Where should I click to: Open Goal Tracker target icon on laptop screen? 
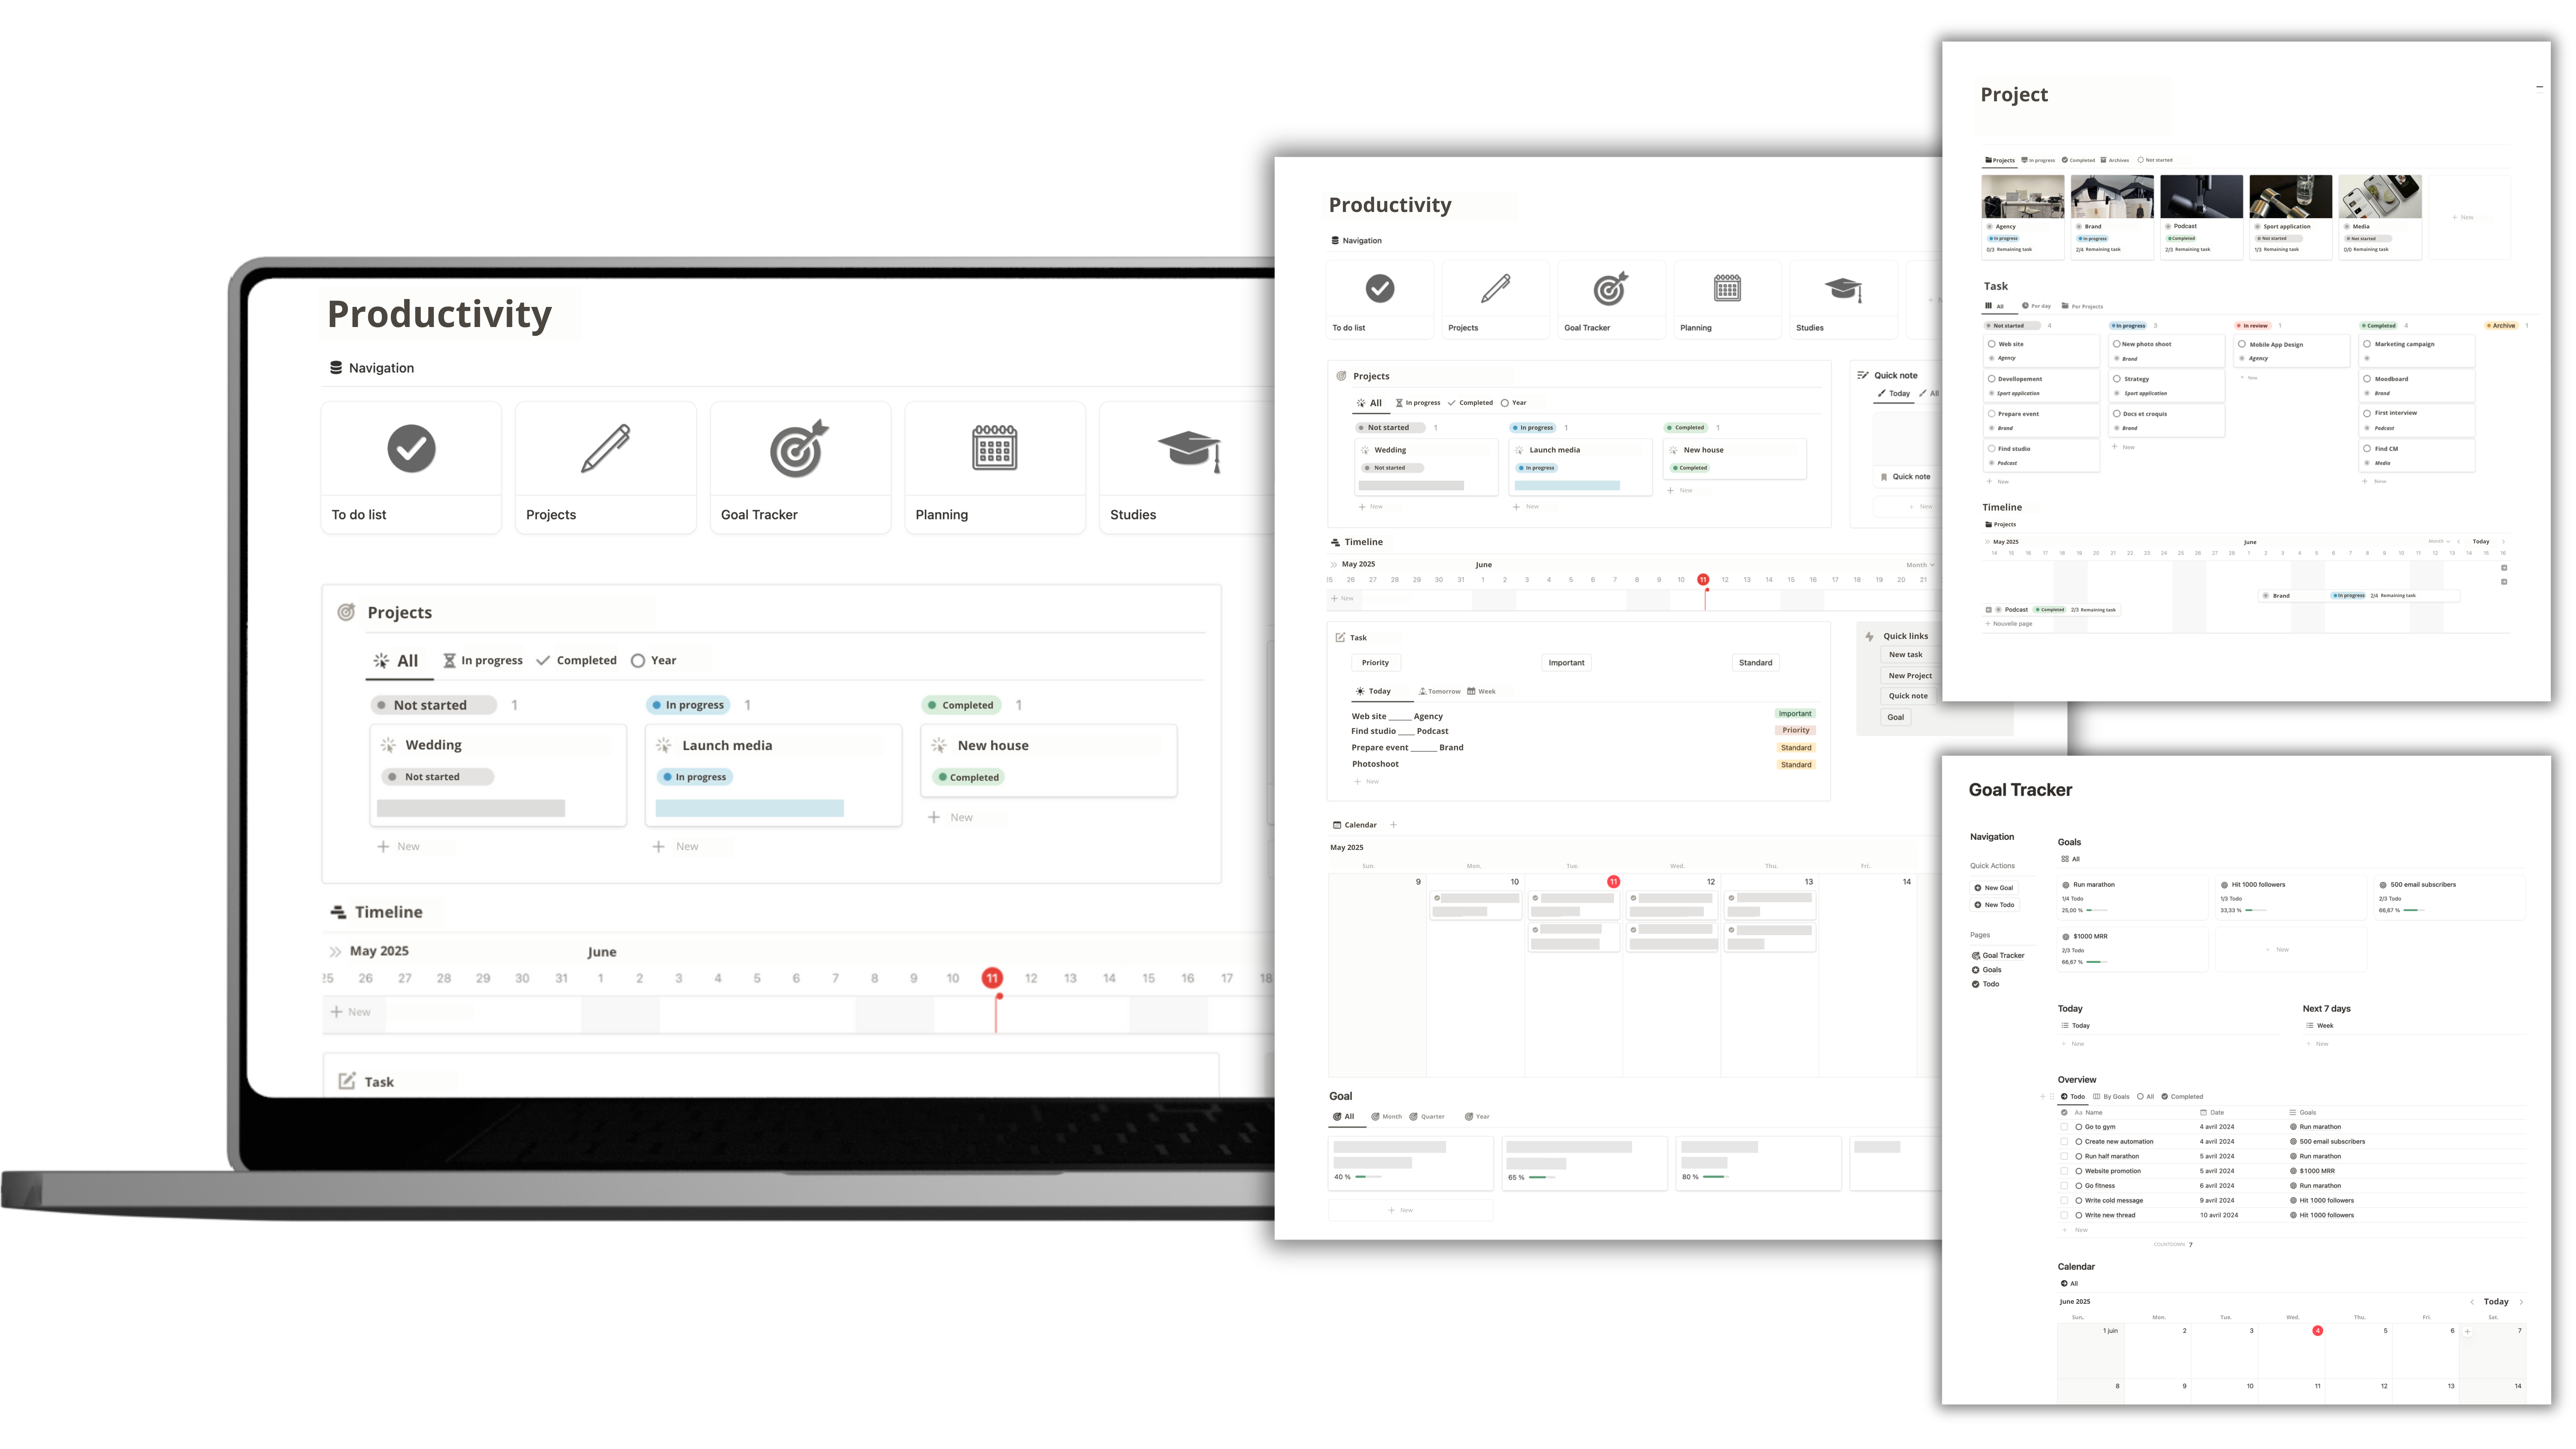tap(799, 448)
